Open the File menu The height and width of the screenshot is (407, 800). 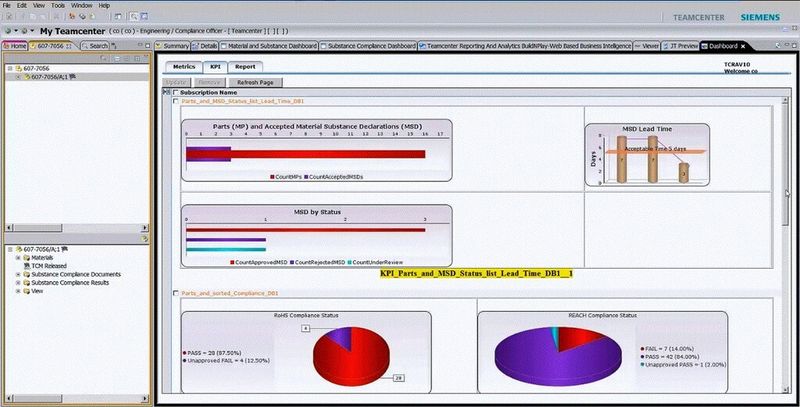point(7,6)
